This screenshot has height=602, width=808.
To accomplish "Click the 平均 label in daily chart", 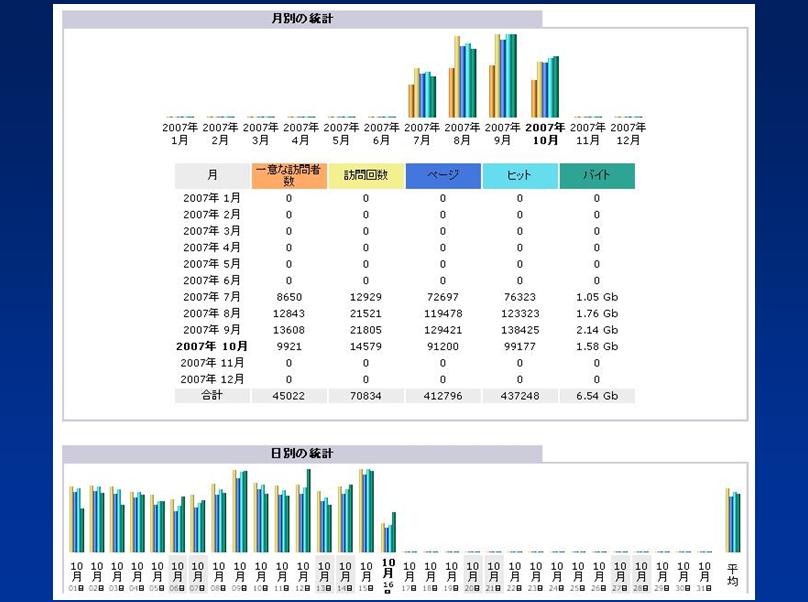I will (x=733, y=573).
